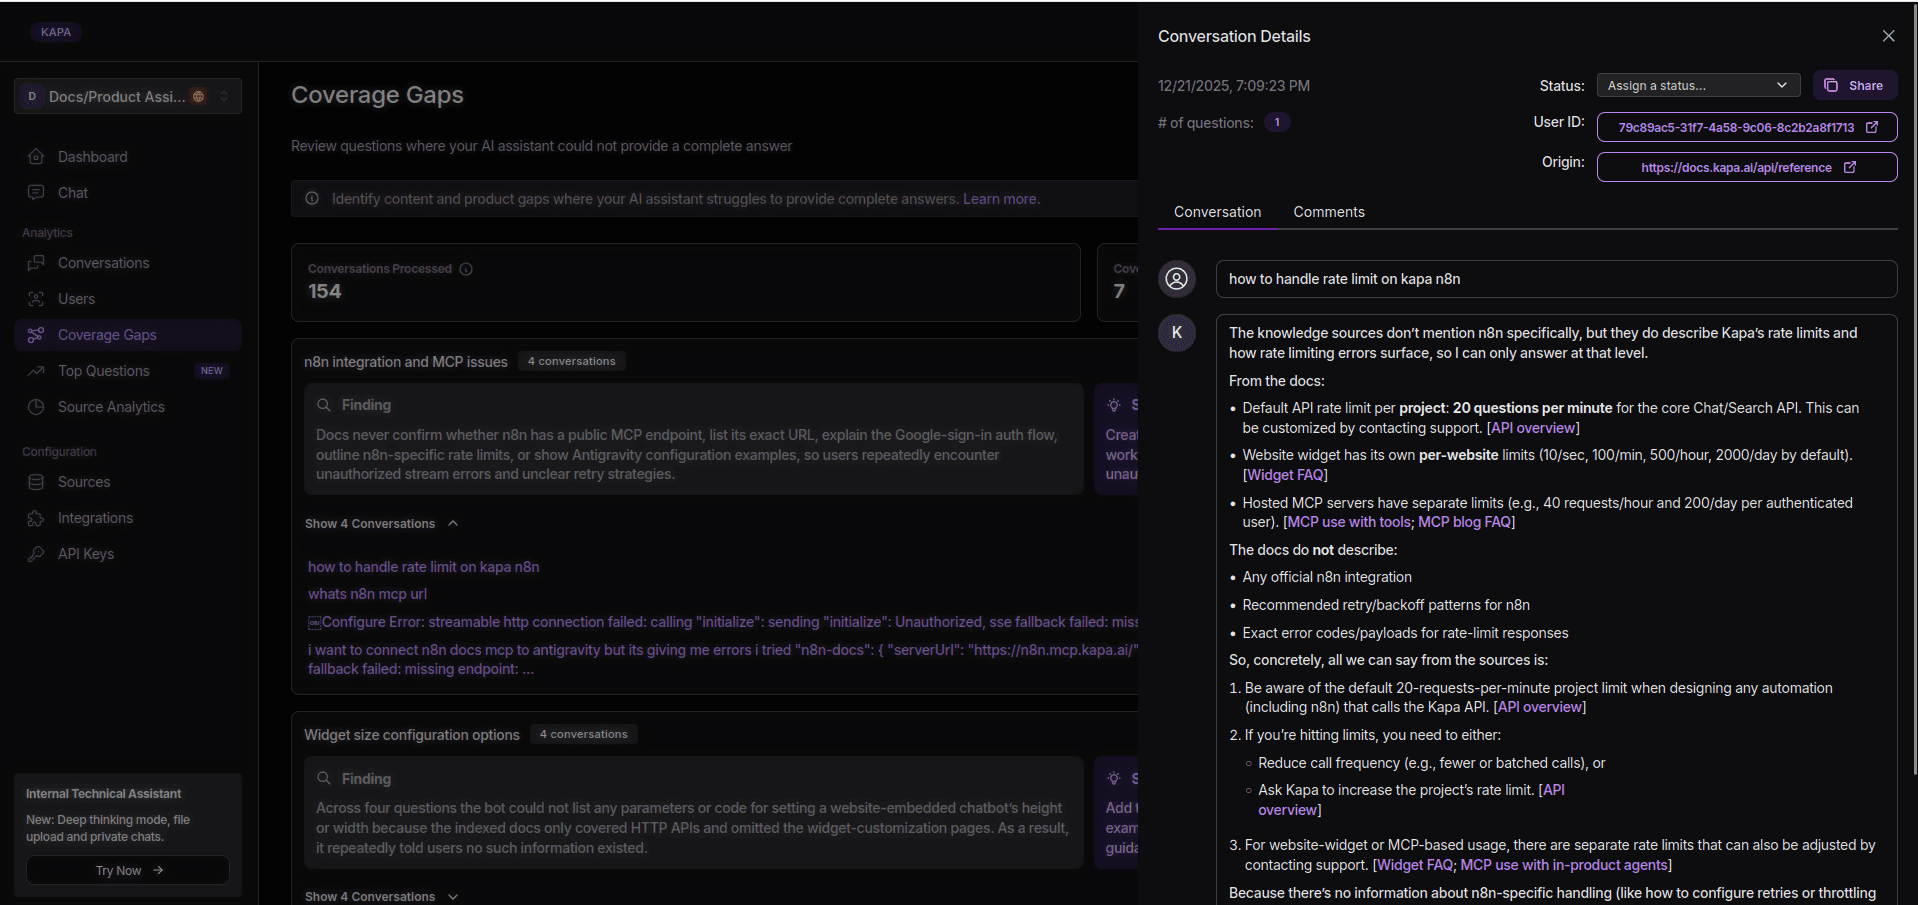Click the Share button
1918x905 pixels.
point(1855,86)
